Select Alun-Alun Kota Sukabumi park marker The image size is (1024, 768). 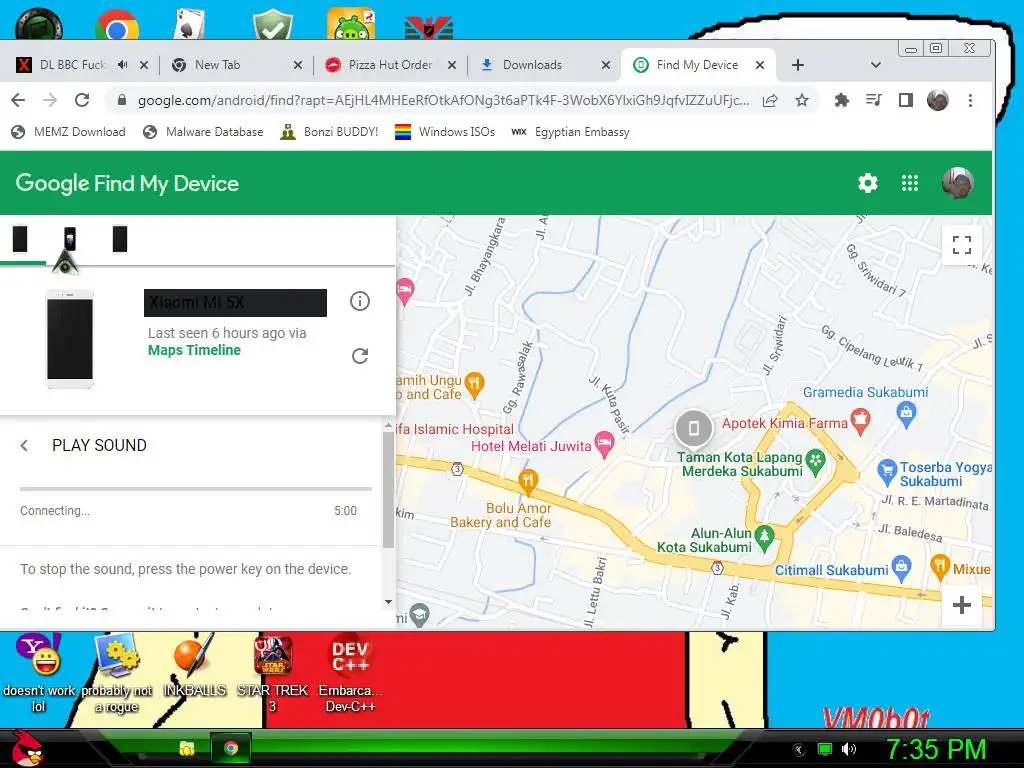(x=764, y=537)
